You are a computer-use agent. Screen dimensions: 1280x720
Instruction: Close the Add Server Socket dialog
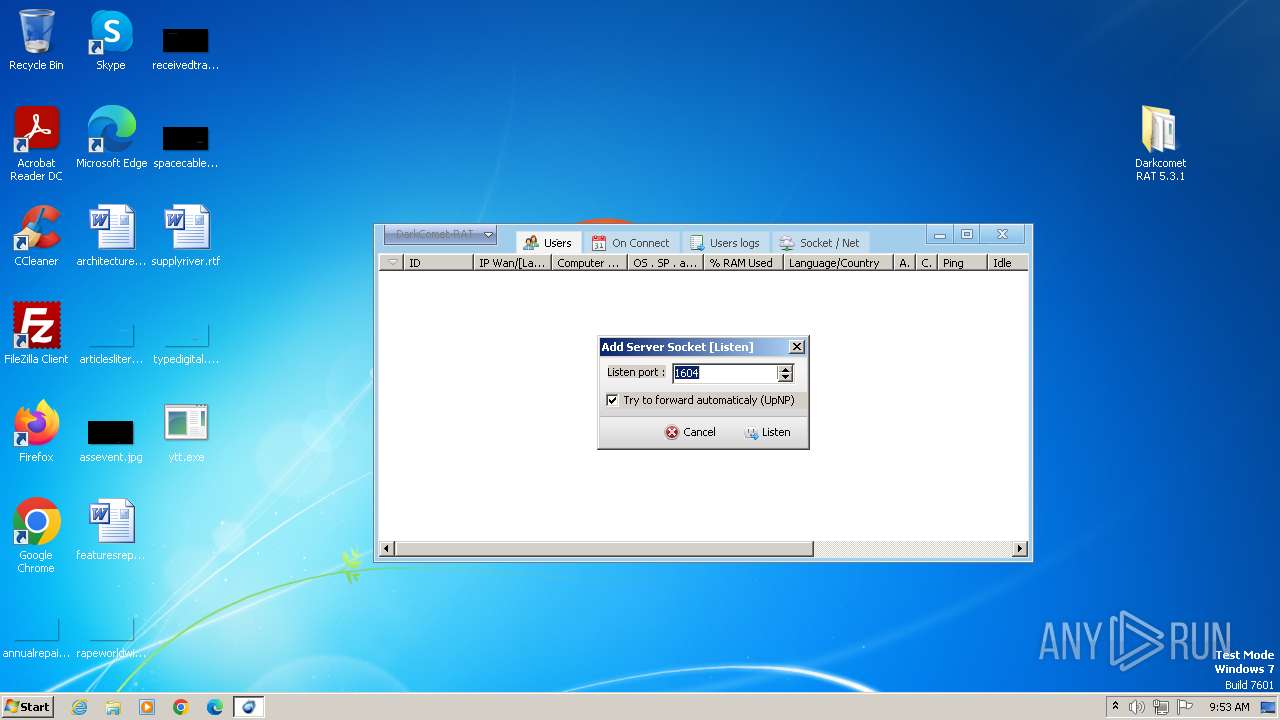pyautogui.click(x=796, y=347)
